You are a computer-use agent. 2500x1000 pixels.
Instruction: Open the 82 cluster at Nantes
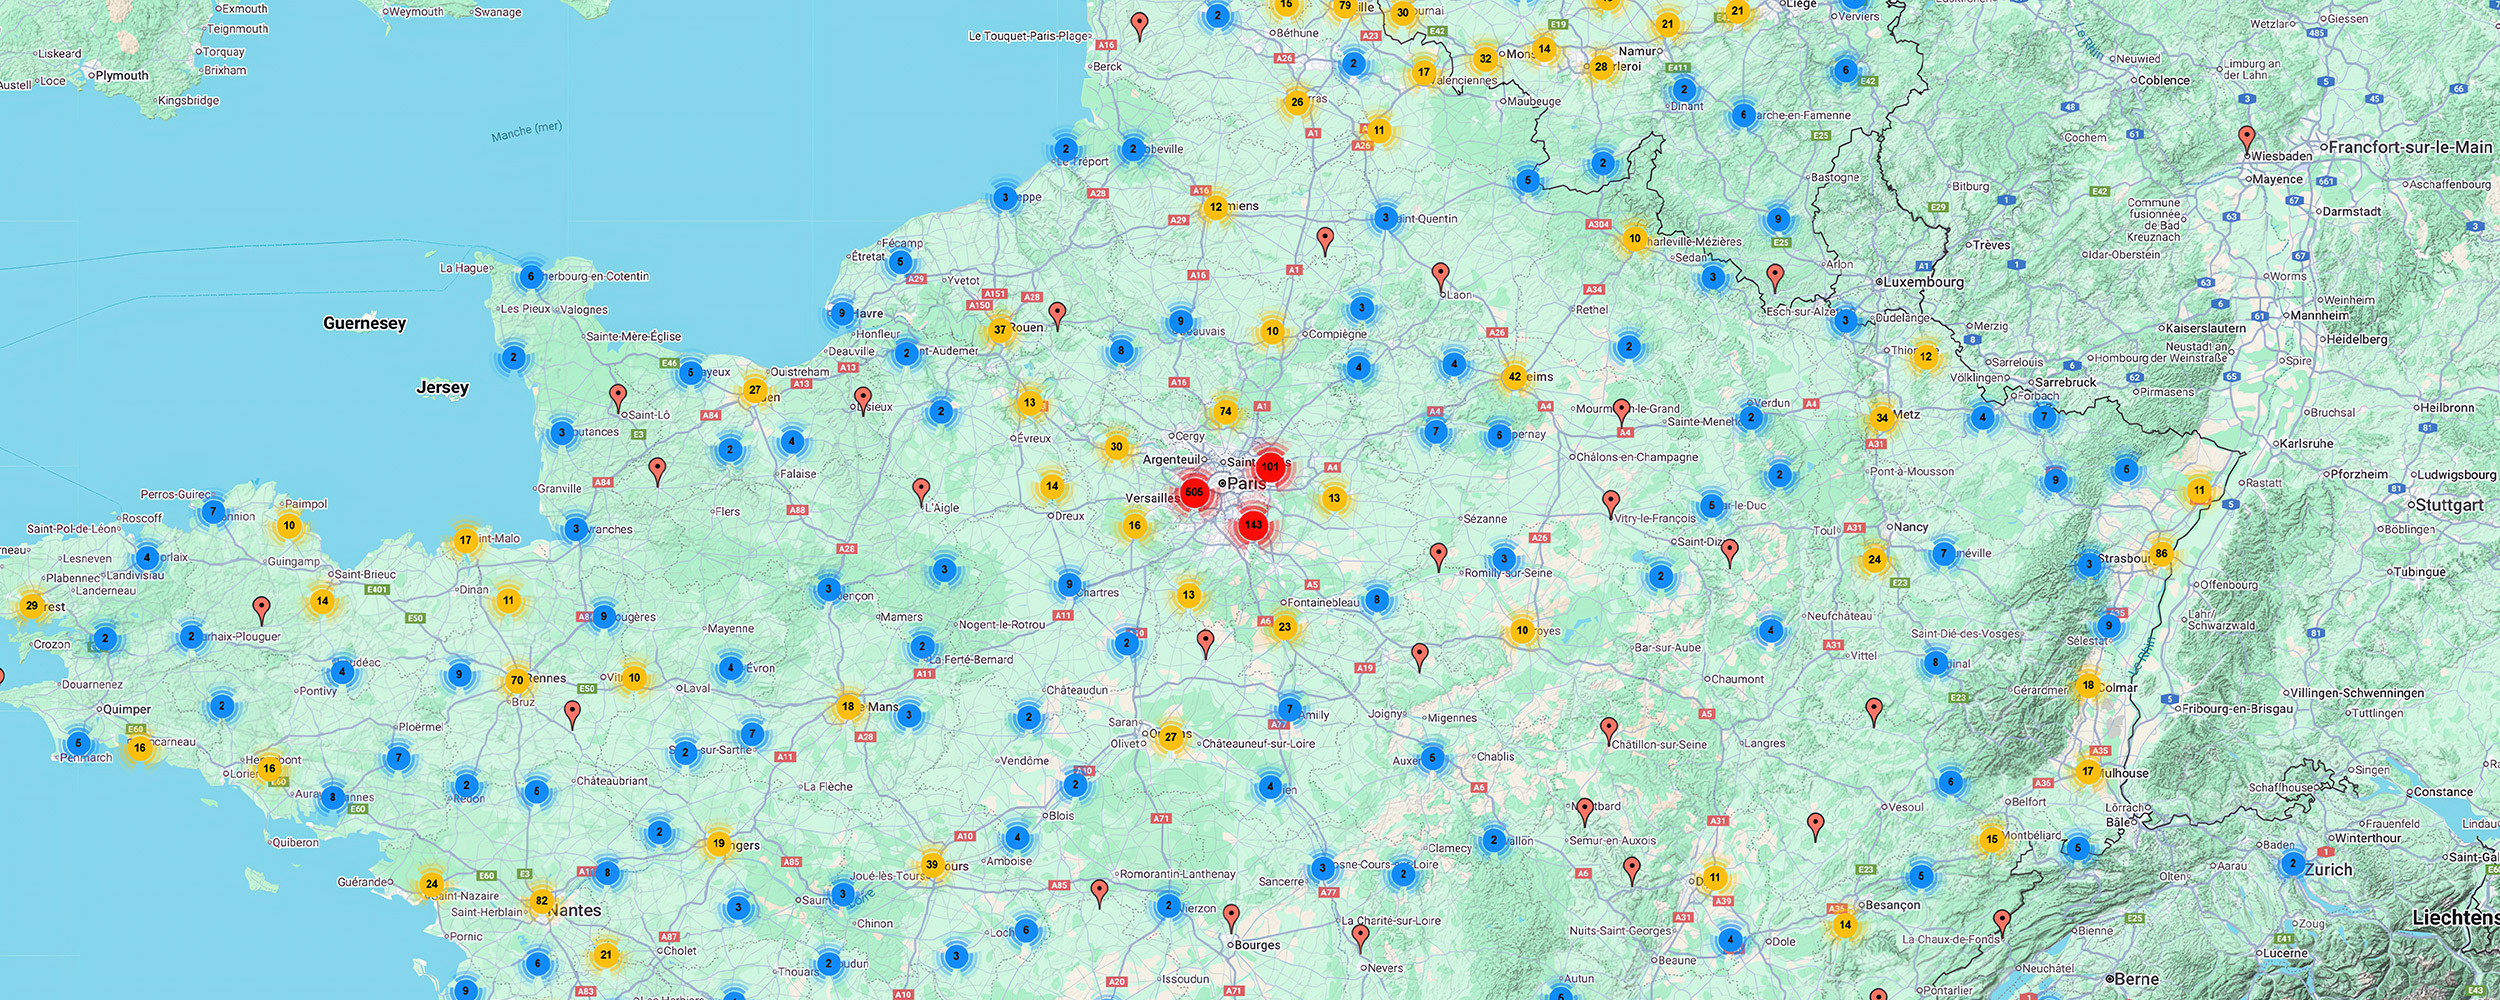click(x=541, y=900)
